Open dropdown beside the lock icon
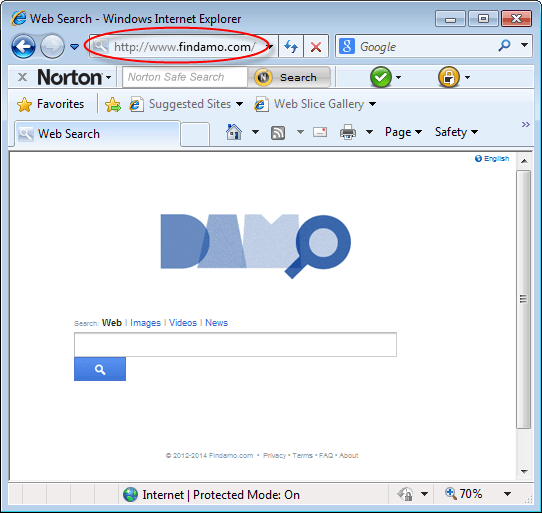Image resolution: width=542 pixels, height=513 pixels. [x=467, y=77]
